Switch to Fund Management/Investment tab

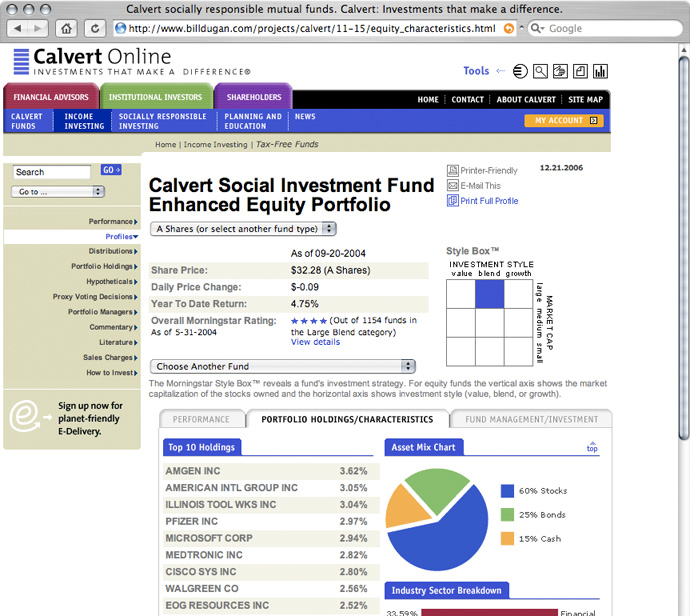click(532, 419)
